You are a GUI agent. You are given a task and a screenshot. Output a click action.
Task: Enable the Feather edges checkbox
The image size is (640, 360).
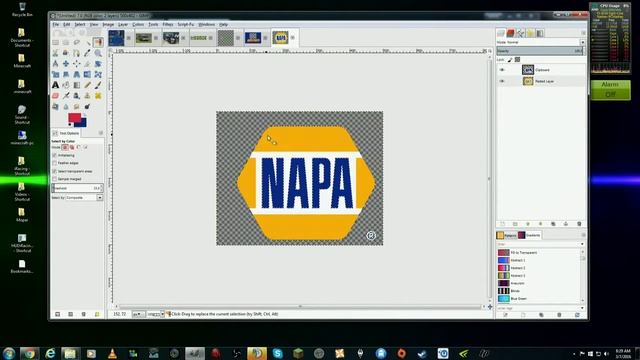[54, 163]
